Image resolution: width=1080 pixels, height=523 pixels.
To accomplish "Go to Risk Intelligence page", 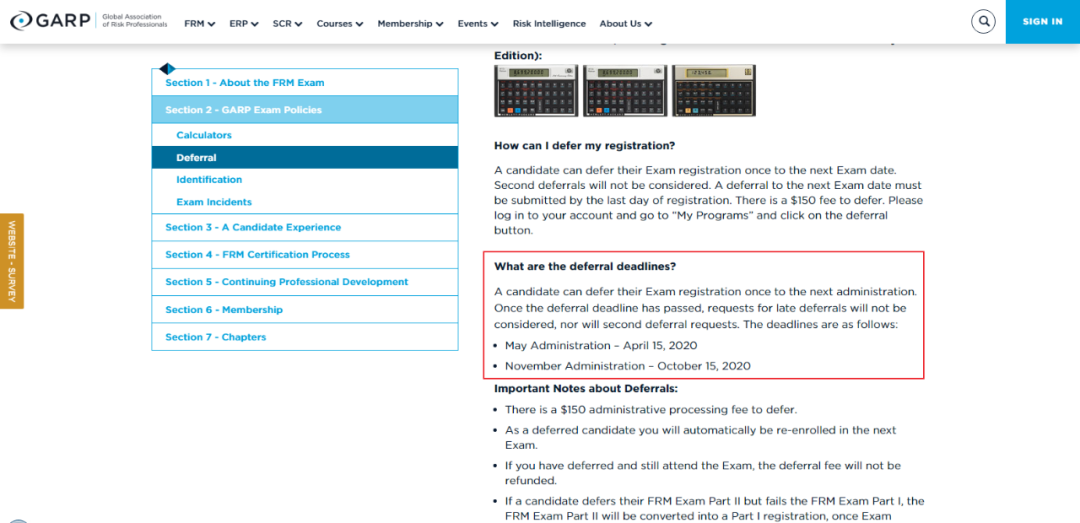I will [549, 23].
